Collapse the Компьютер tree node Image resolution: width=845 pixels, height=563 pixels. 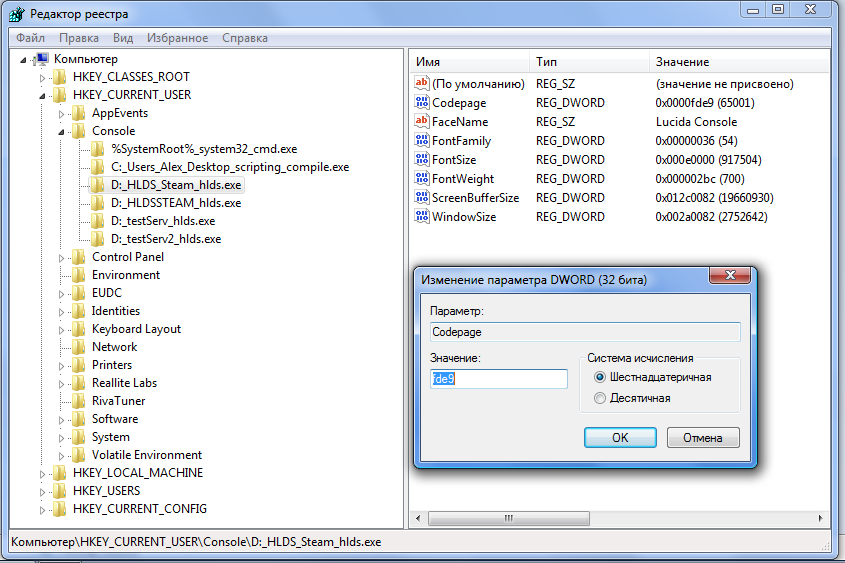(23, 60)
